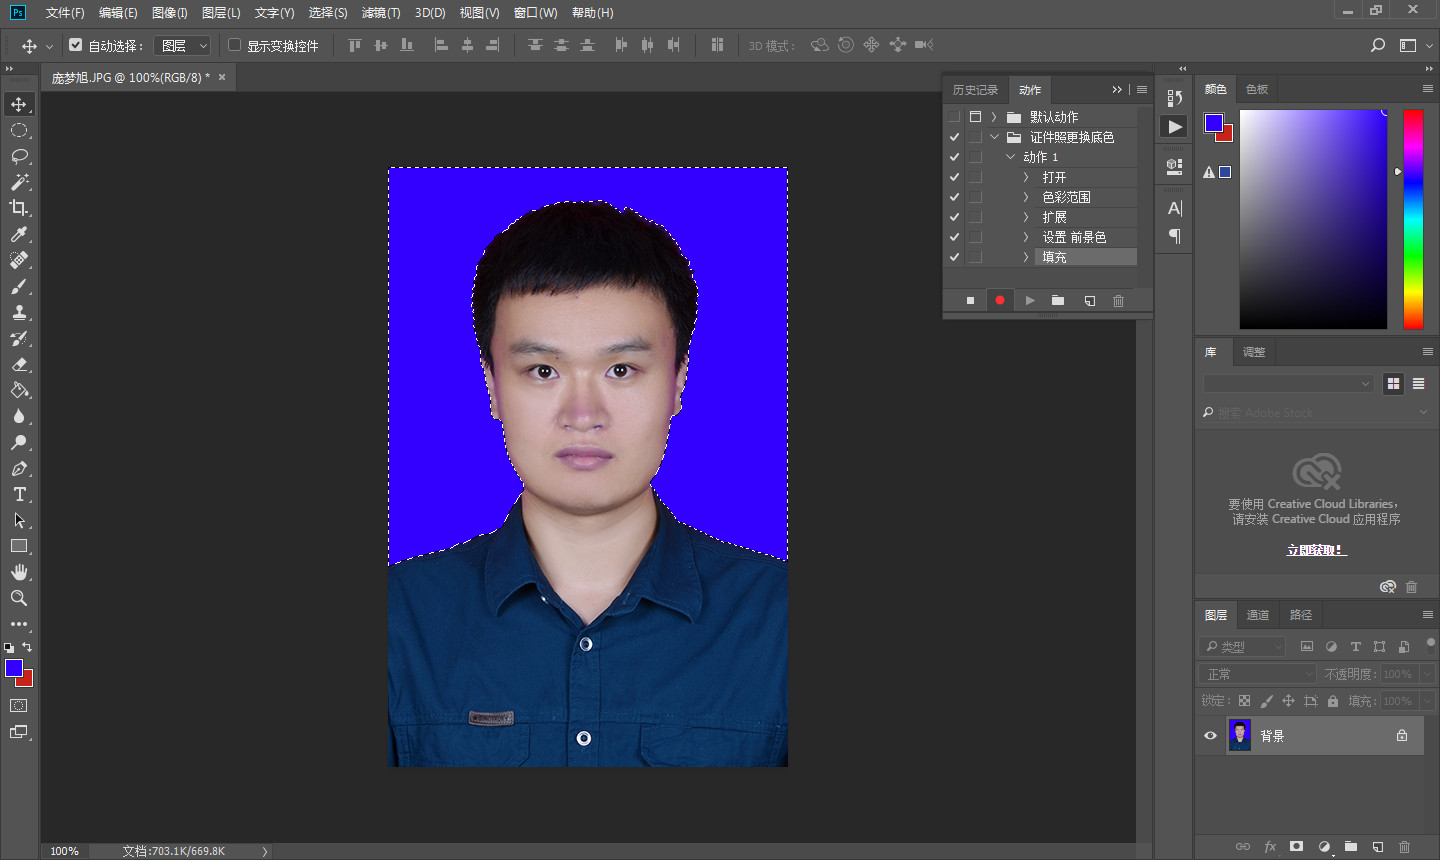Close the 庞梦旭.JPG document tab
1440x860 pixels.
coord(222,77)
